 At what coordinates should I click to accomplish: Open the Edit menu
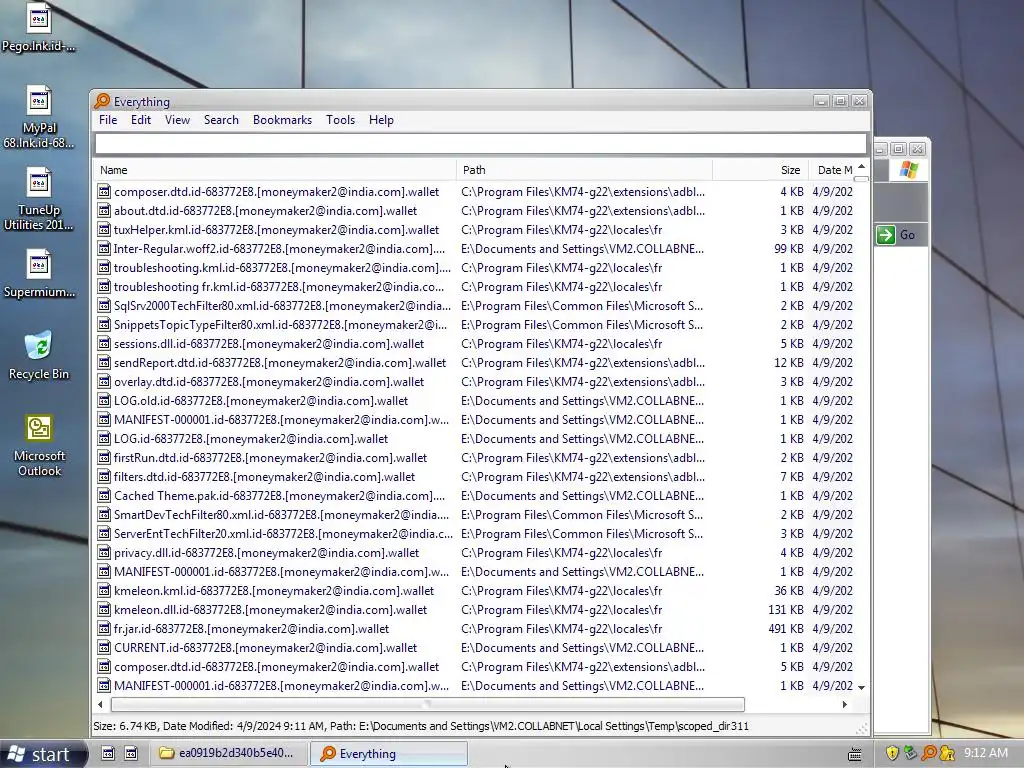pyautogui.click(x=140, y=120)
